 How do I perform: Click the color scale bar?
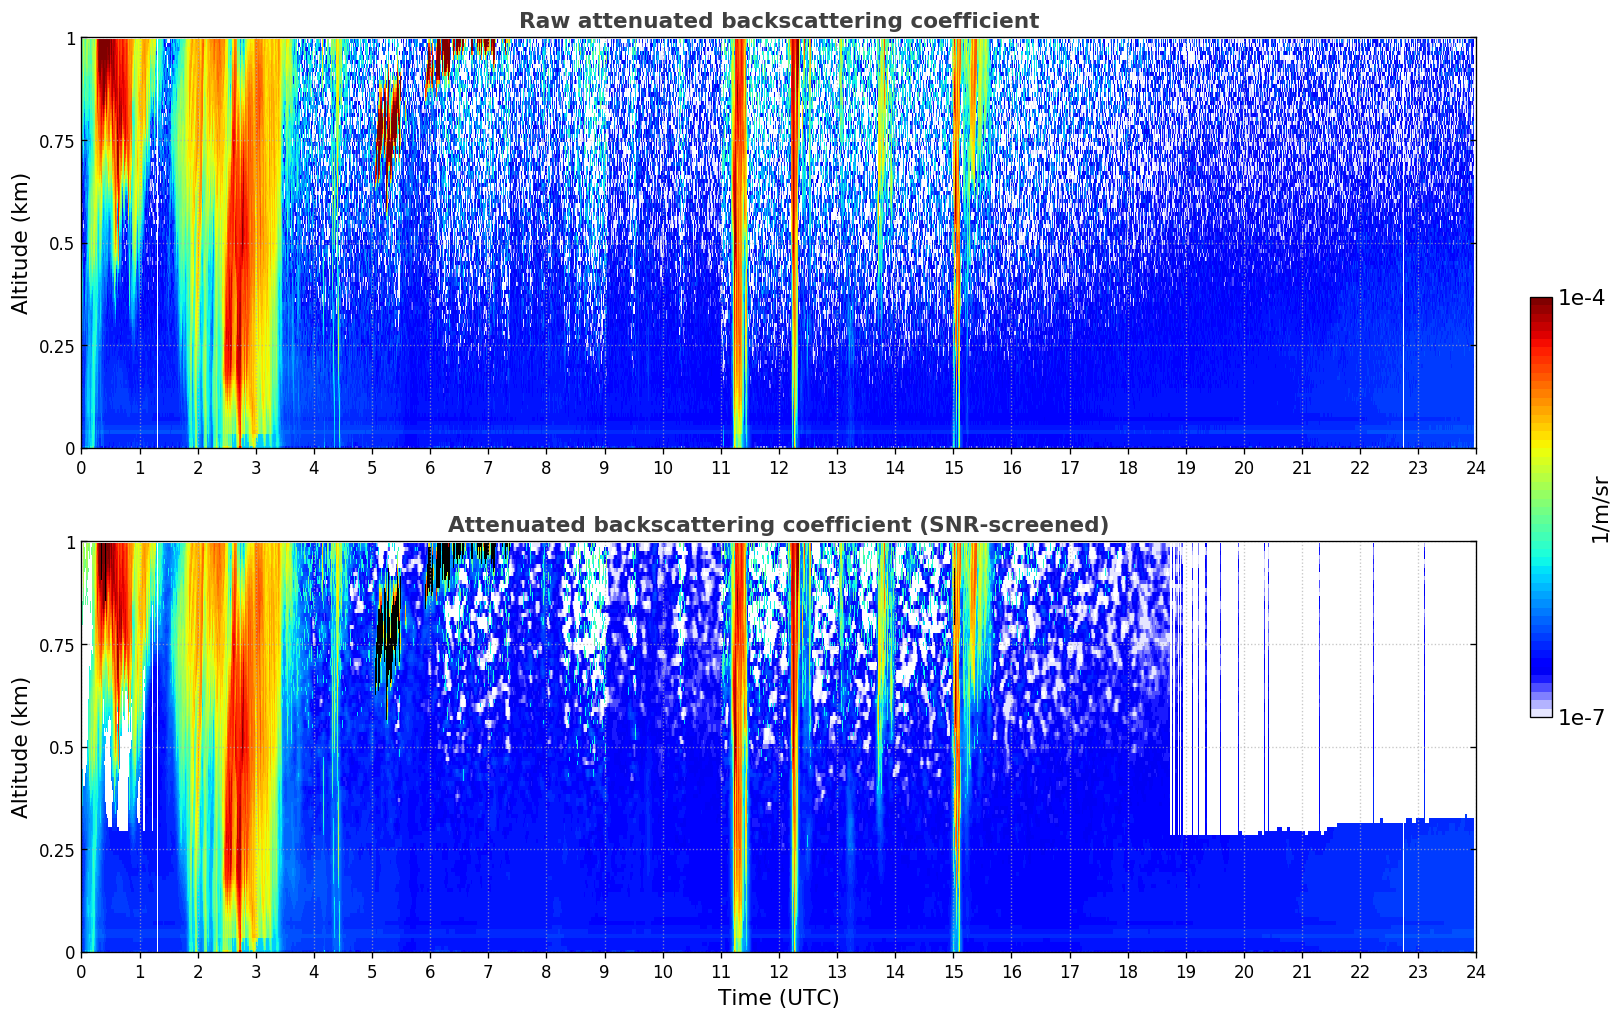[x=1541, y=507]
